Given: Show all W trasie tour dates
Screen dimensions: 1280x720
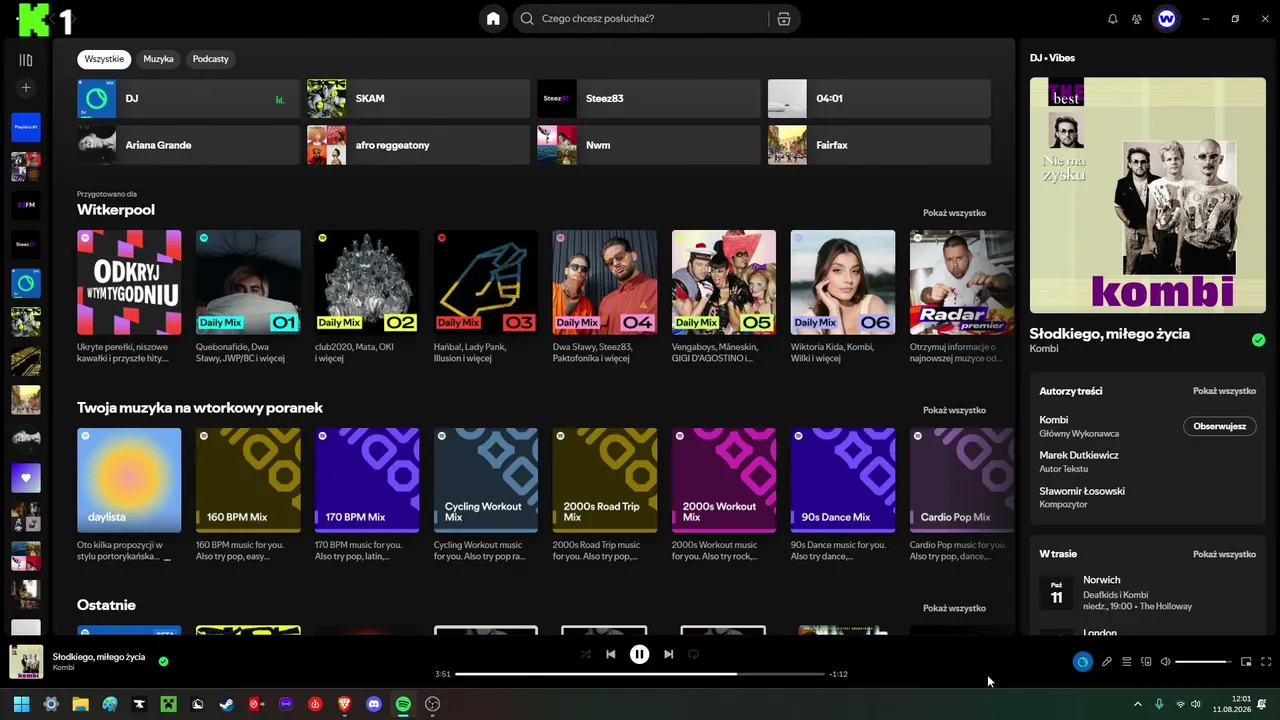Looking at the screenshot, I should coord(1224,554).
